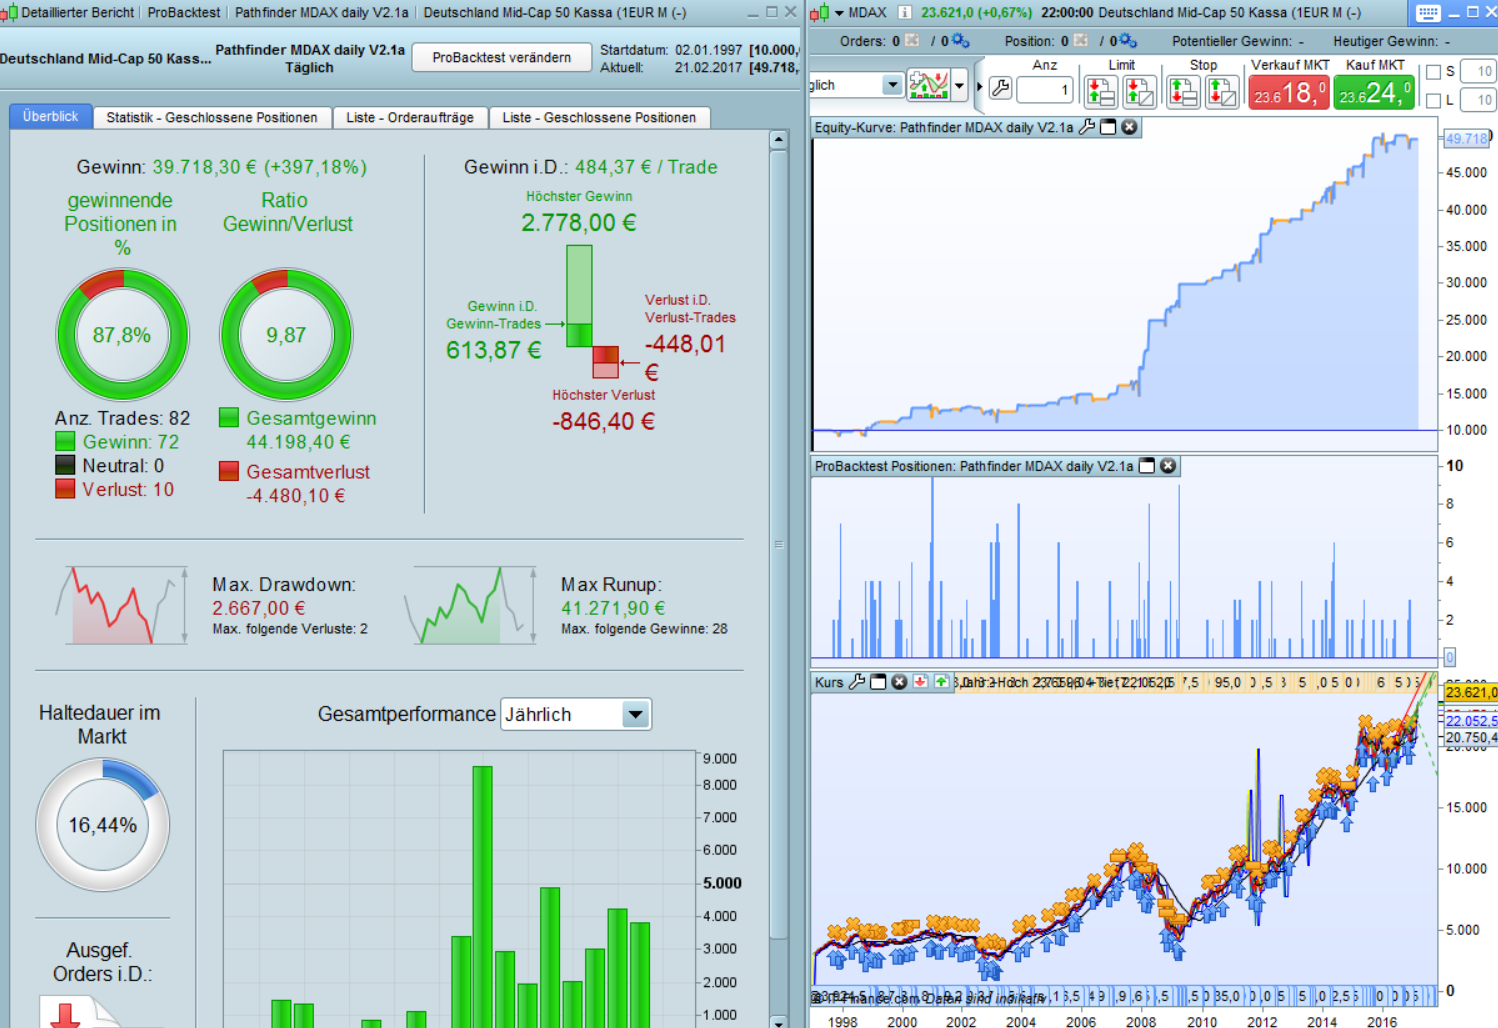
Task: Click the black Neutral legend swatch
Action: pyautogui.click(x=65, y=465)
